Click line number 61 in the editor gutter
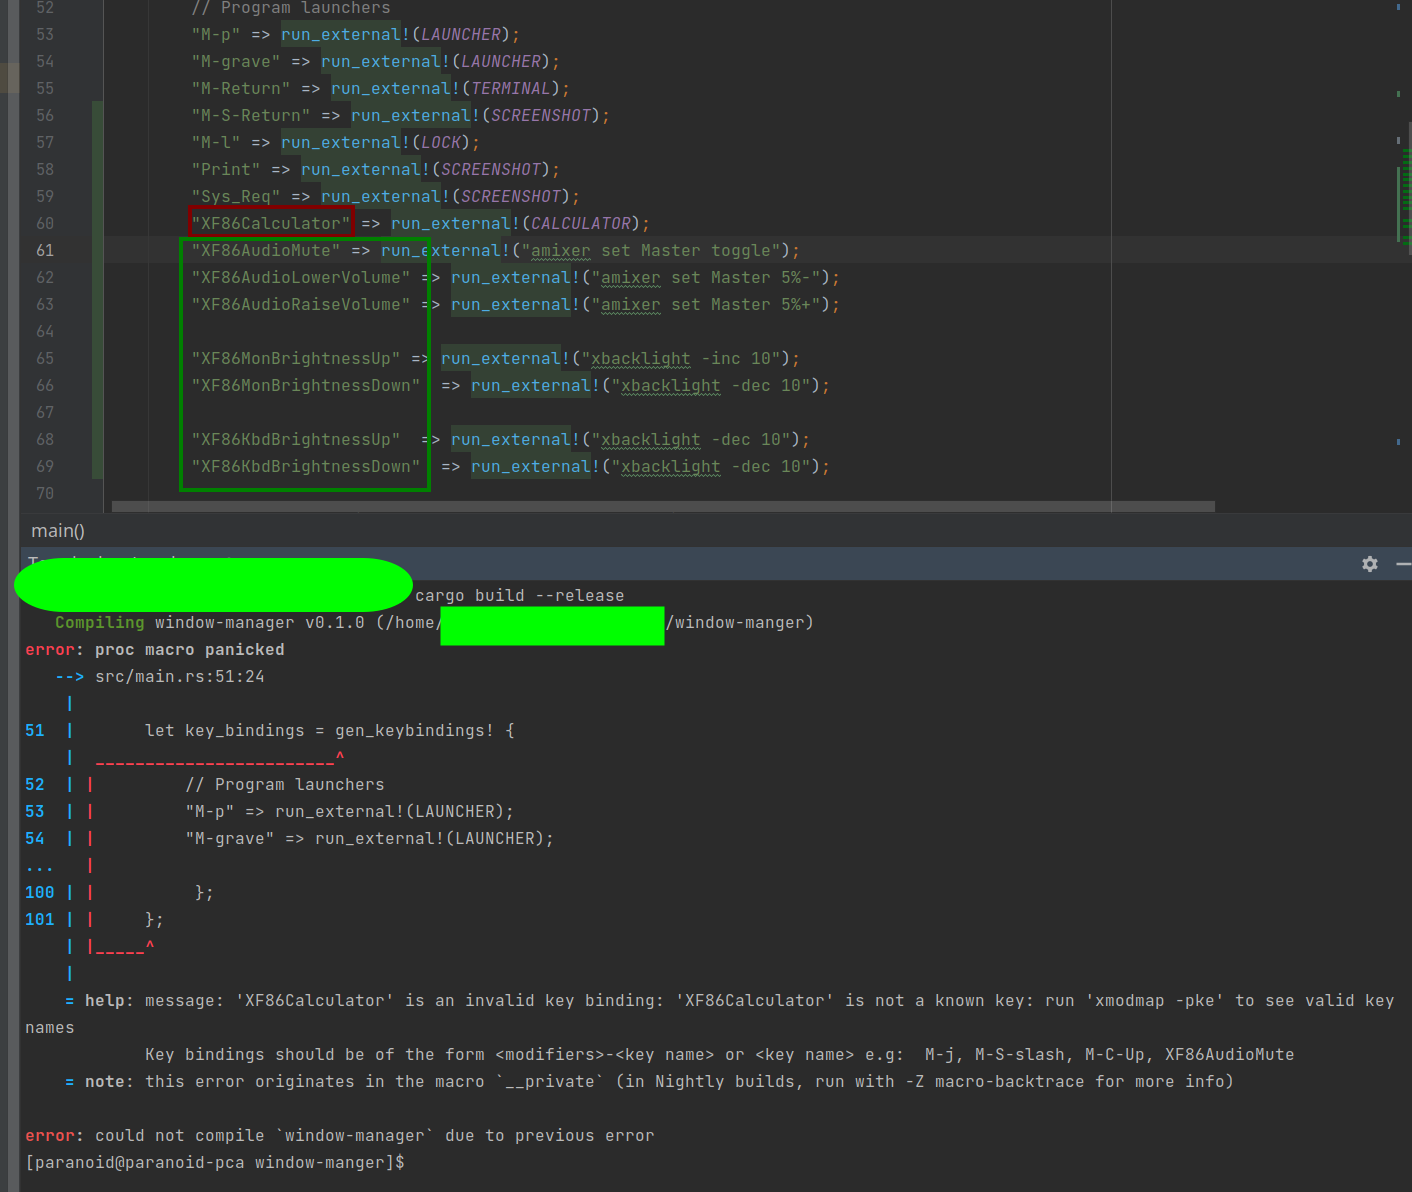1412x1192 pixels. pos(45,251)
